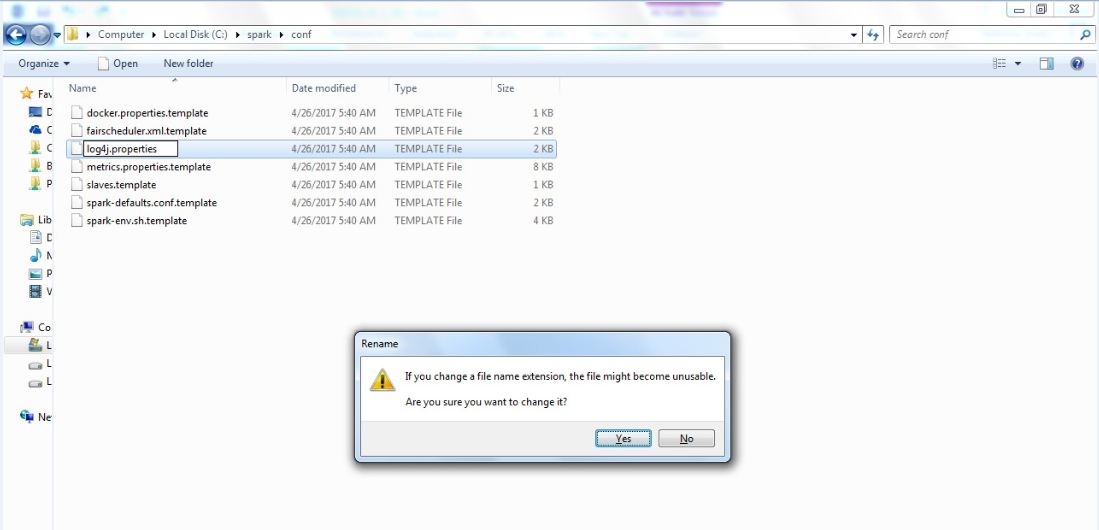Click Yes in the Rename dialog

click(x=623, y=438)
